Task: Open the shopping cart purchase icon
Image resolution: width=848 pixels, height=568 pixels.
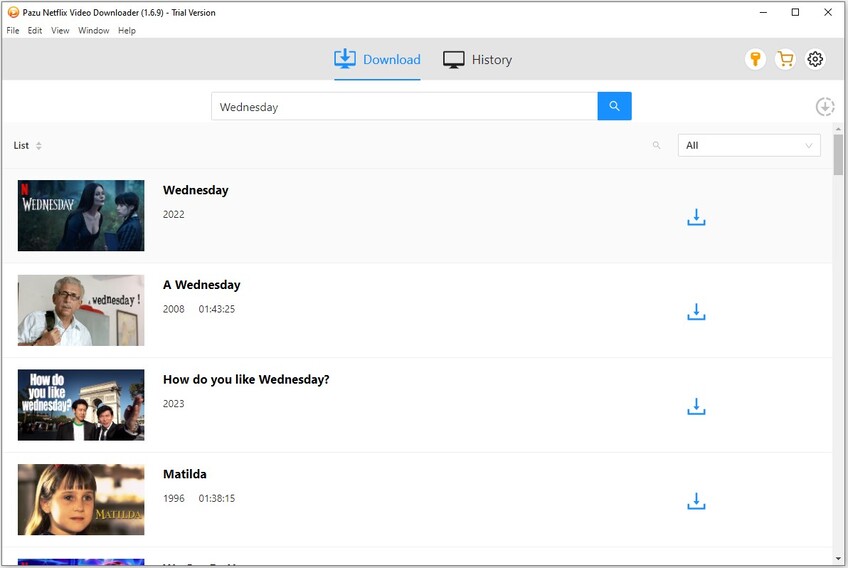Action: 785,59
